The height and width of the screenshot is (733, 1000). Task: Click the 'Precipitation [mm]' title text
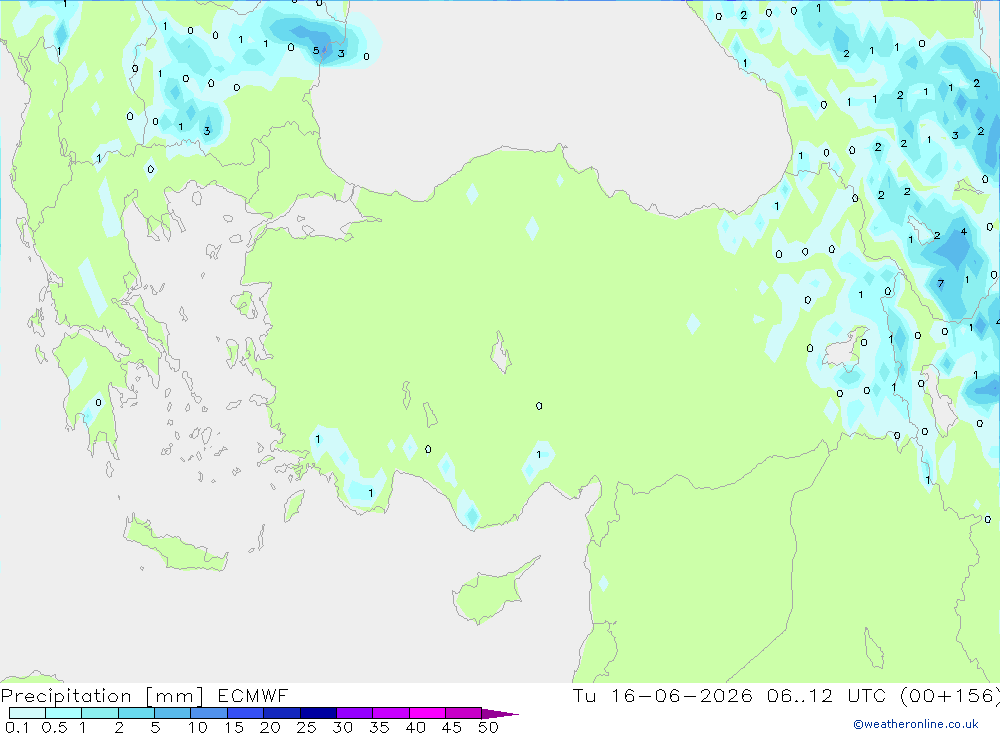click(102, 696)
